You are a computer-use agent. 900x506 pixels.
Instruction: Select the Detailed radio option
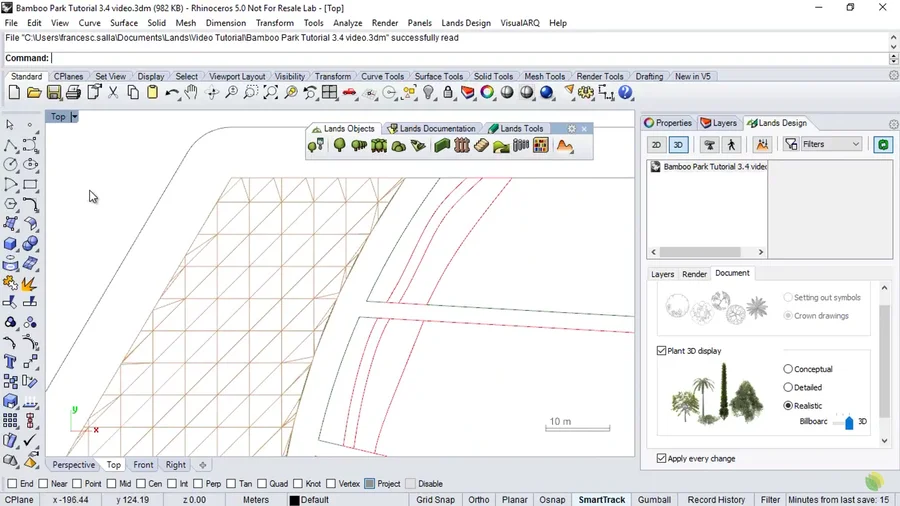(788, 387)
